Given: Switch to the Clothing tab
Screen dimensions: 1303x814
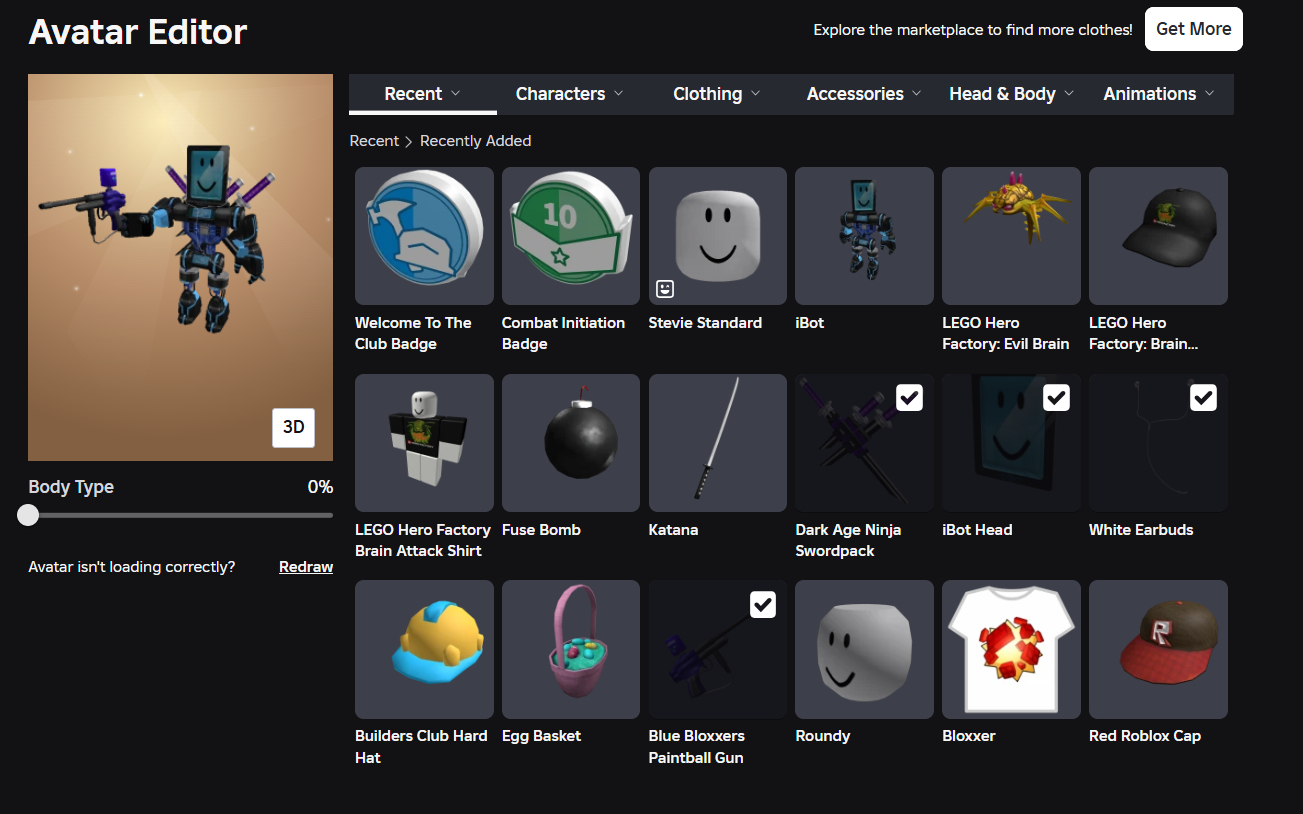Looking at the screenshot, I should pos(716,94).
